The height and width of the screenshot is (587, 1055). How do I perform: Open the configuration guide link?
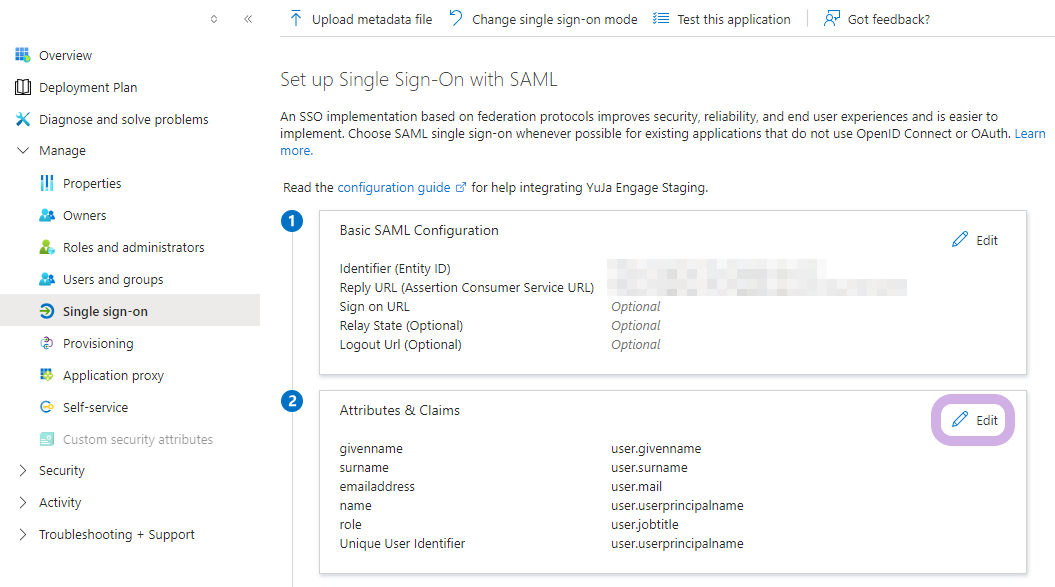[x=393, y=187]
